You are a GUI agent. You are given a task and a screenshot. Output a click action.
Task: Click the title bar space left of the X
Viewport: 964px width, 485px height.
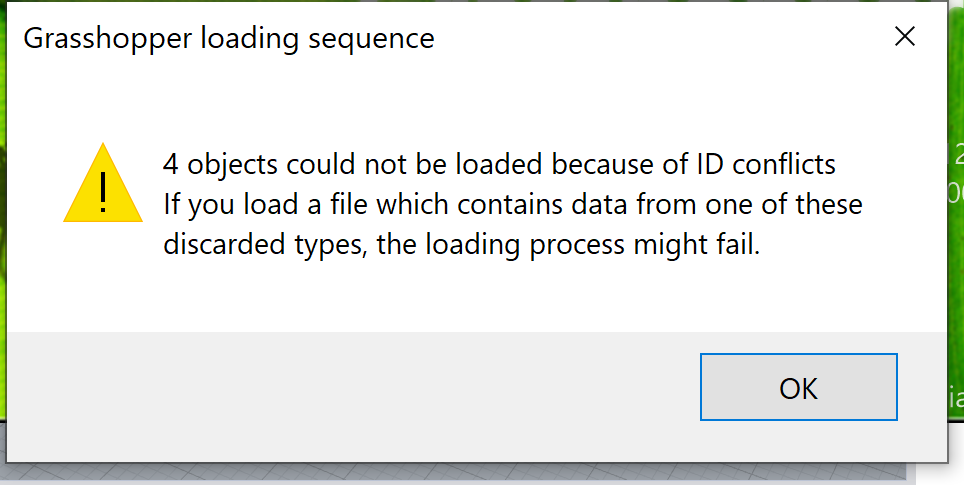(700, 38)
